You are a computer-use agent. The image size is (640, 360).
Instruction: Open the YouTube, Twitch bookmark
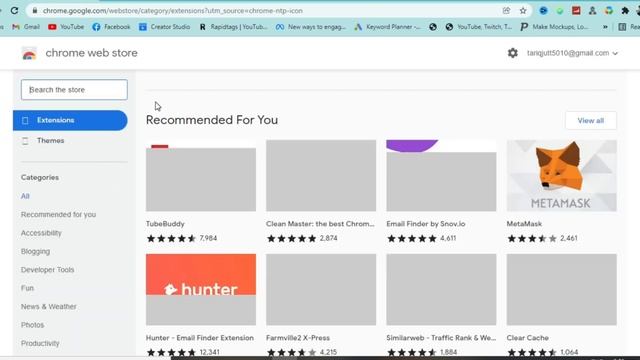click(478, 27)
